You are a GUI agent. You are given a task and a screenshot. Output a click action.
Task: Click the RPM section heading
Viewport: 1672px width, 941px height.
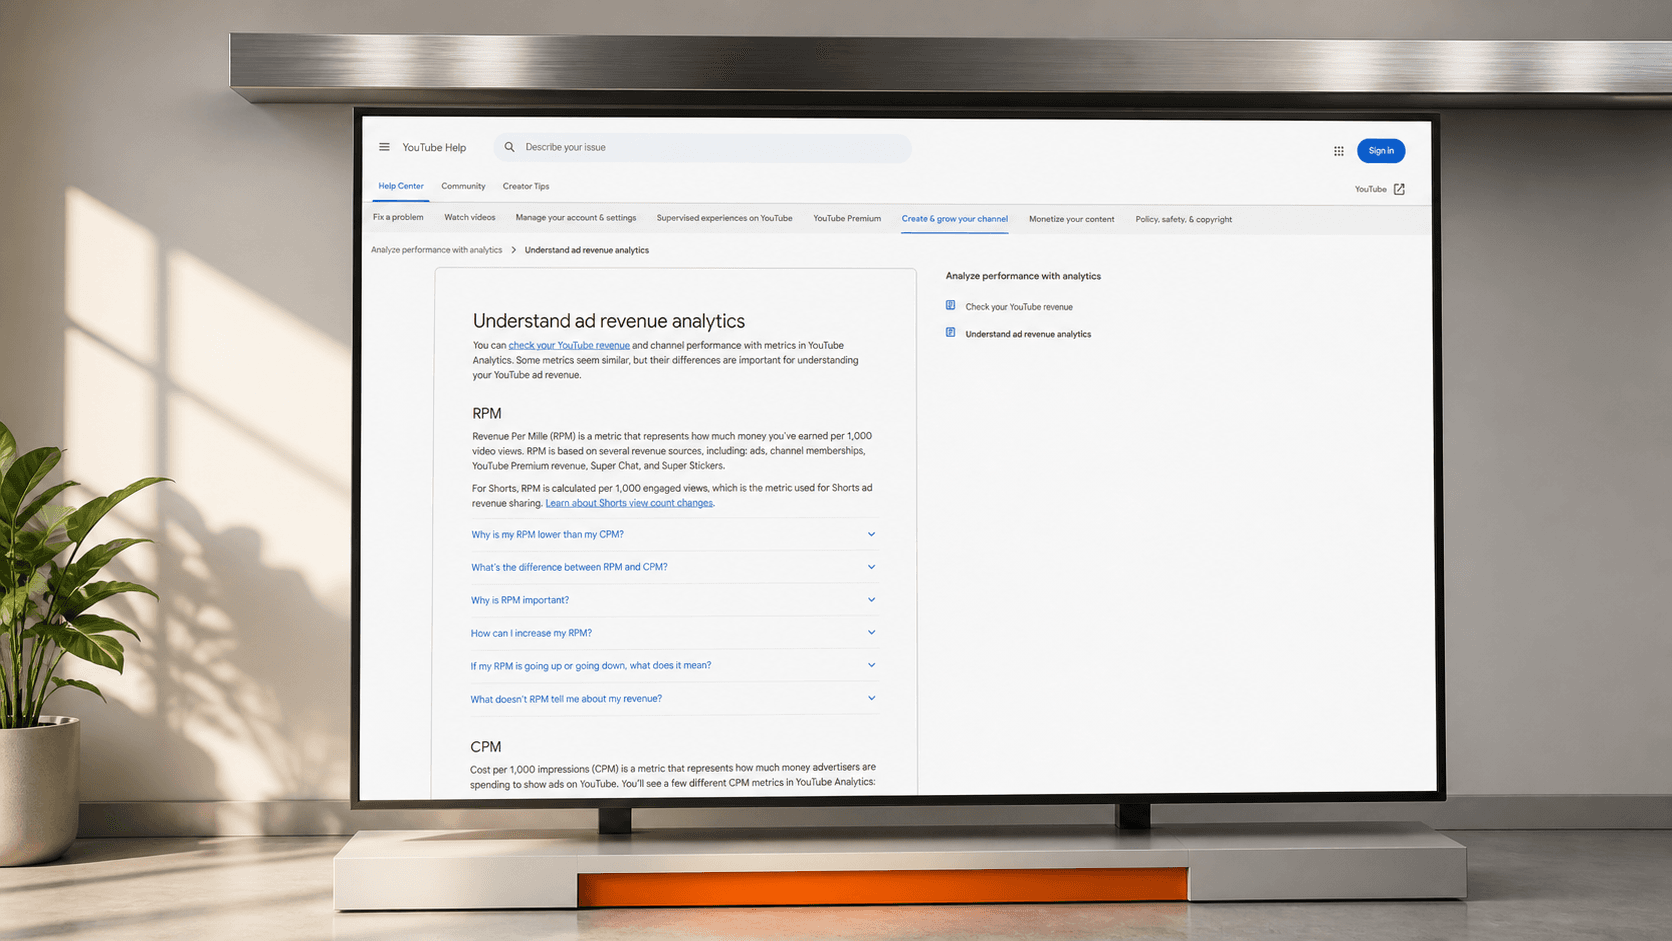click(x=487, y=413)
